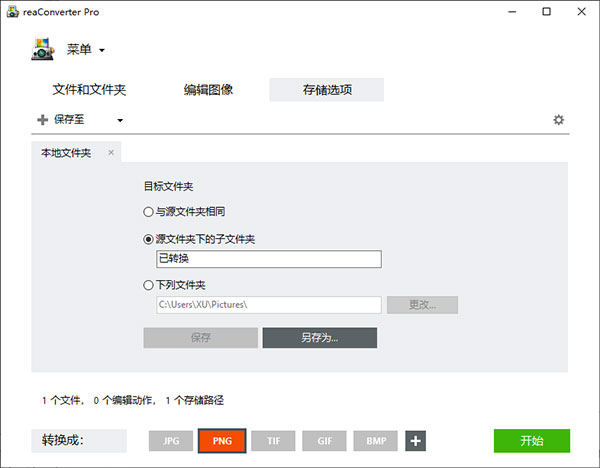
Task: Open the settings gear icon
Action: click(558, 120)
